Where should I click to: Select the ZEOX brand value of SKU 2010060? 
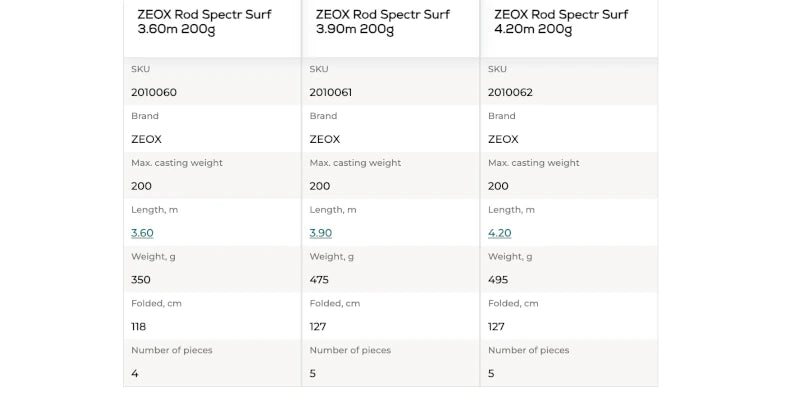tap(146, 140)
